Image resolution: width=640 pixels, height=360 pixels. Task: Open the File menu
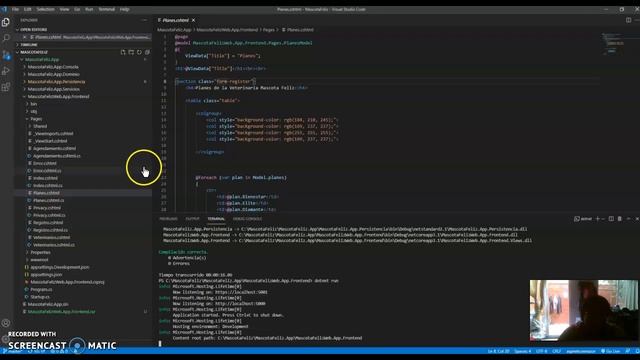15,9
